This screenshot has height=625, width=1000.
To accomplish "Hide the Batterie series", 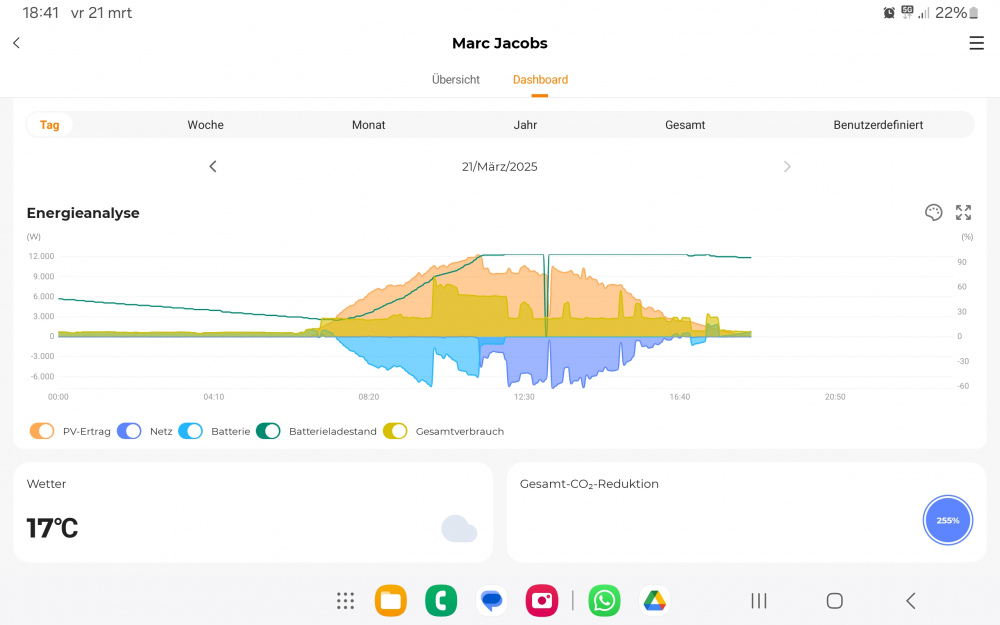I will coord(190,431).
